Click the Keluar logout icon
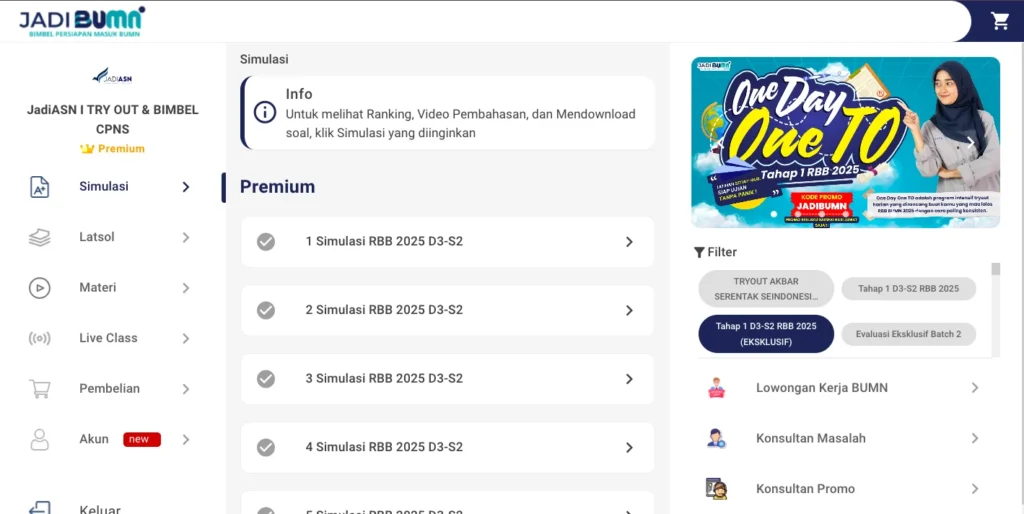Screen dimensions: 1024x514 coord(40,507)
